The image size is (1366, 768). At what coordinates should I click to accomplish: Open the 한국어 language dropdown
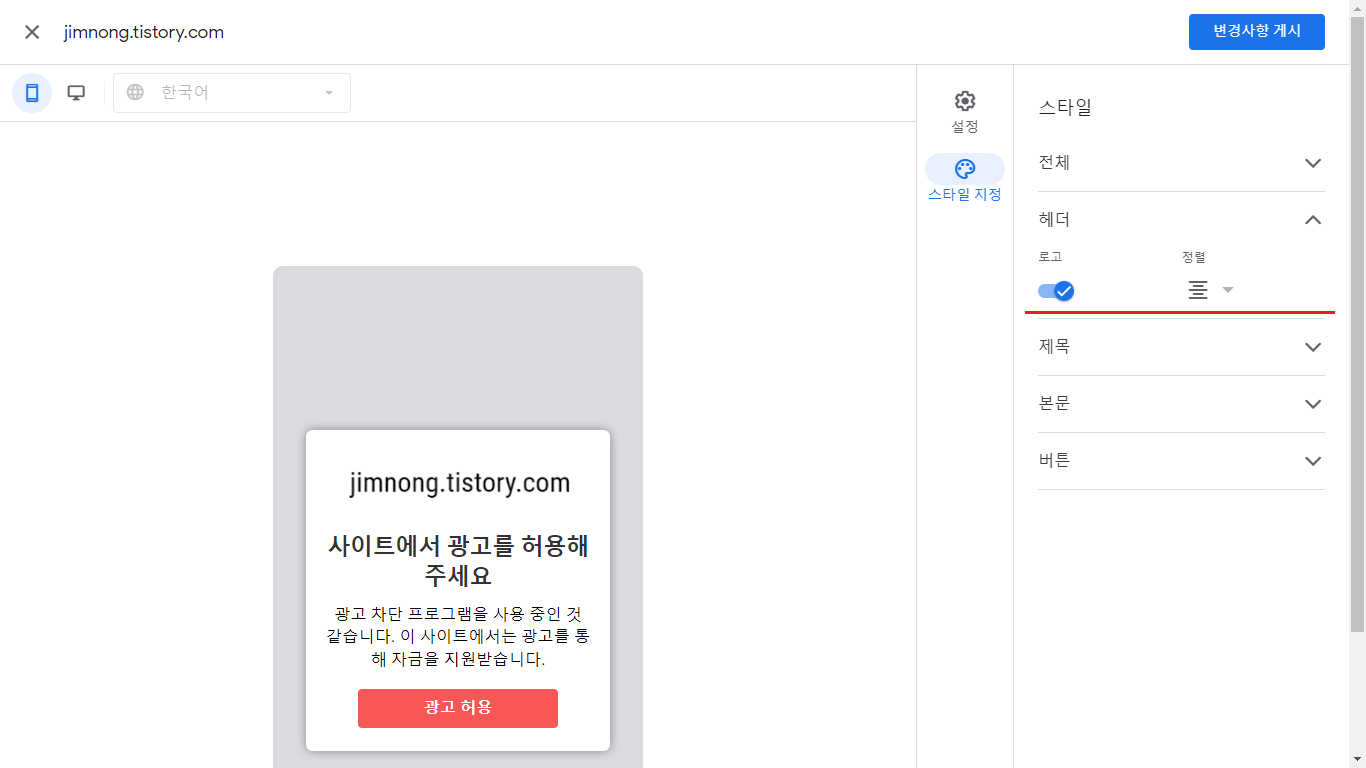232,93
